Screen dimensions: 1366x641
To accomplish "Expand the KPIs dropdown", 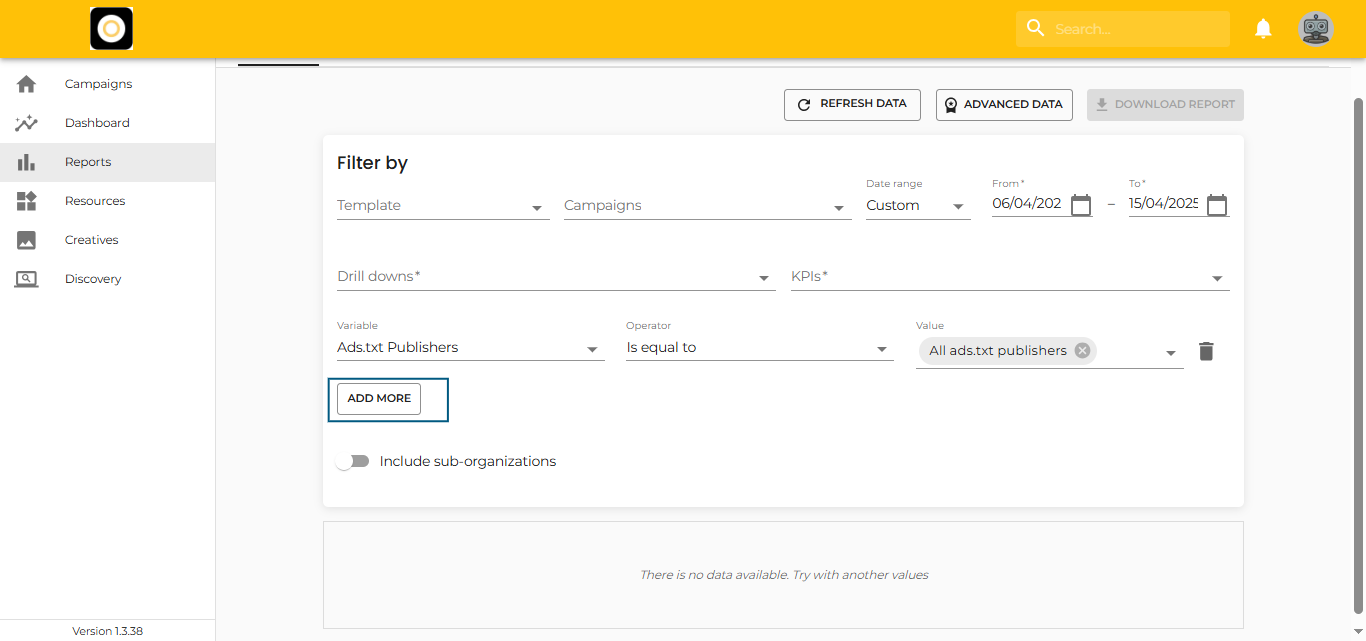I will 1009,277.
